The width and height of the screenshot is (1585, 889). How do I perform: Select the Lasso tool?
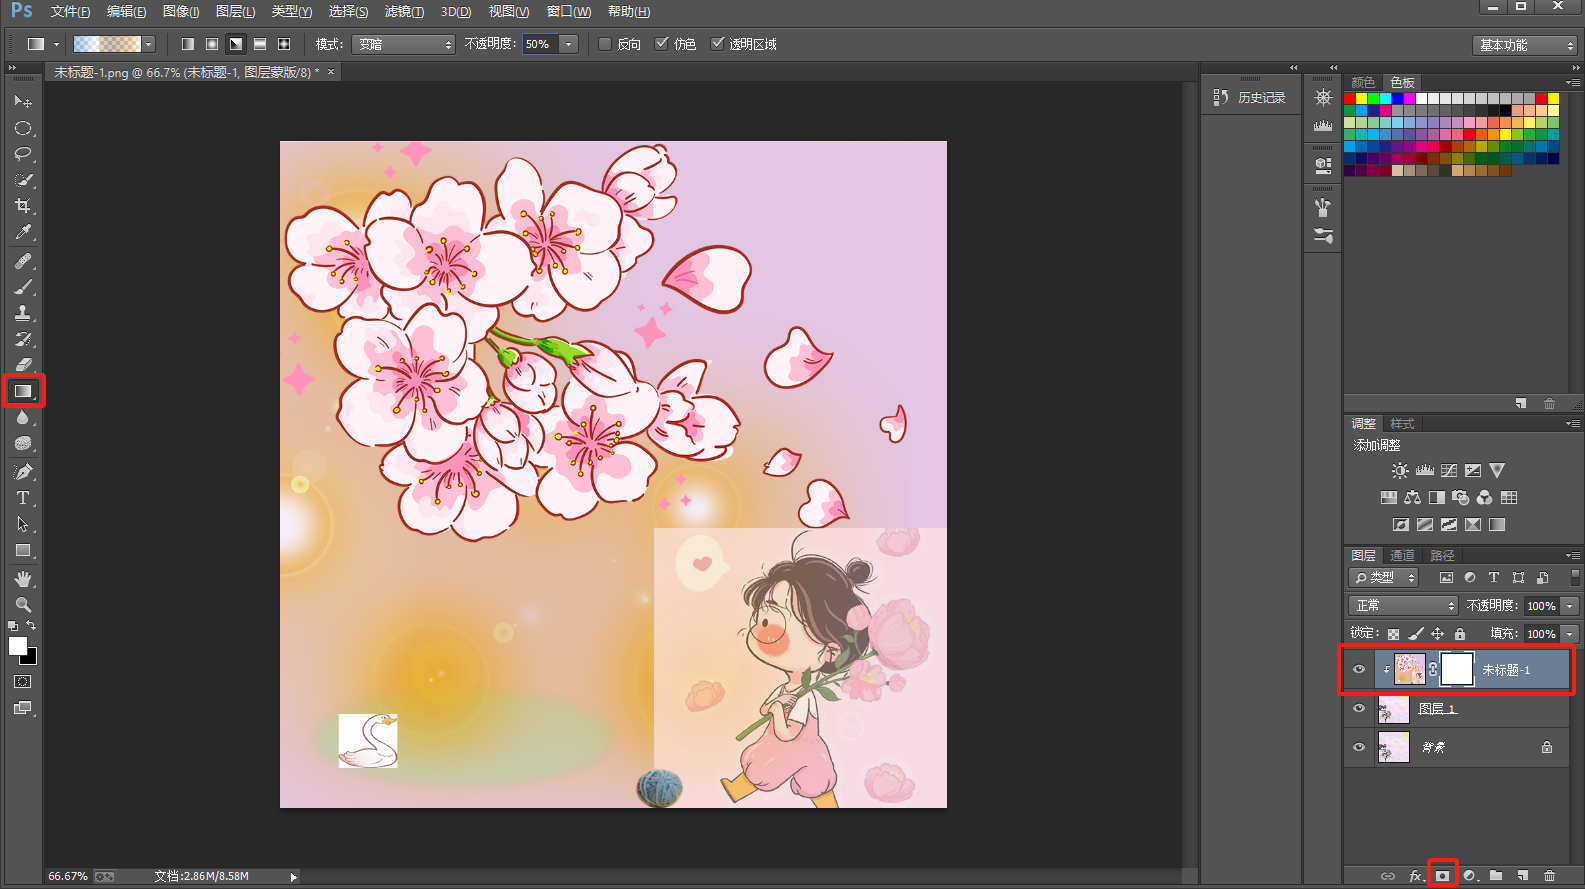[x=23, y=154]
